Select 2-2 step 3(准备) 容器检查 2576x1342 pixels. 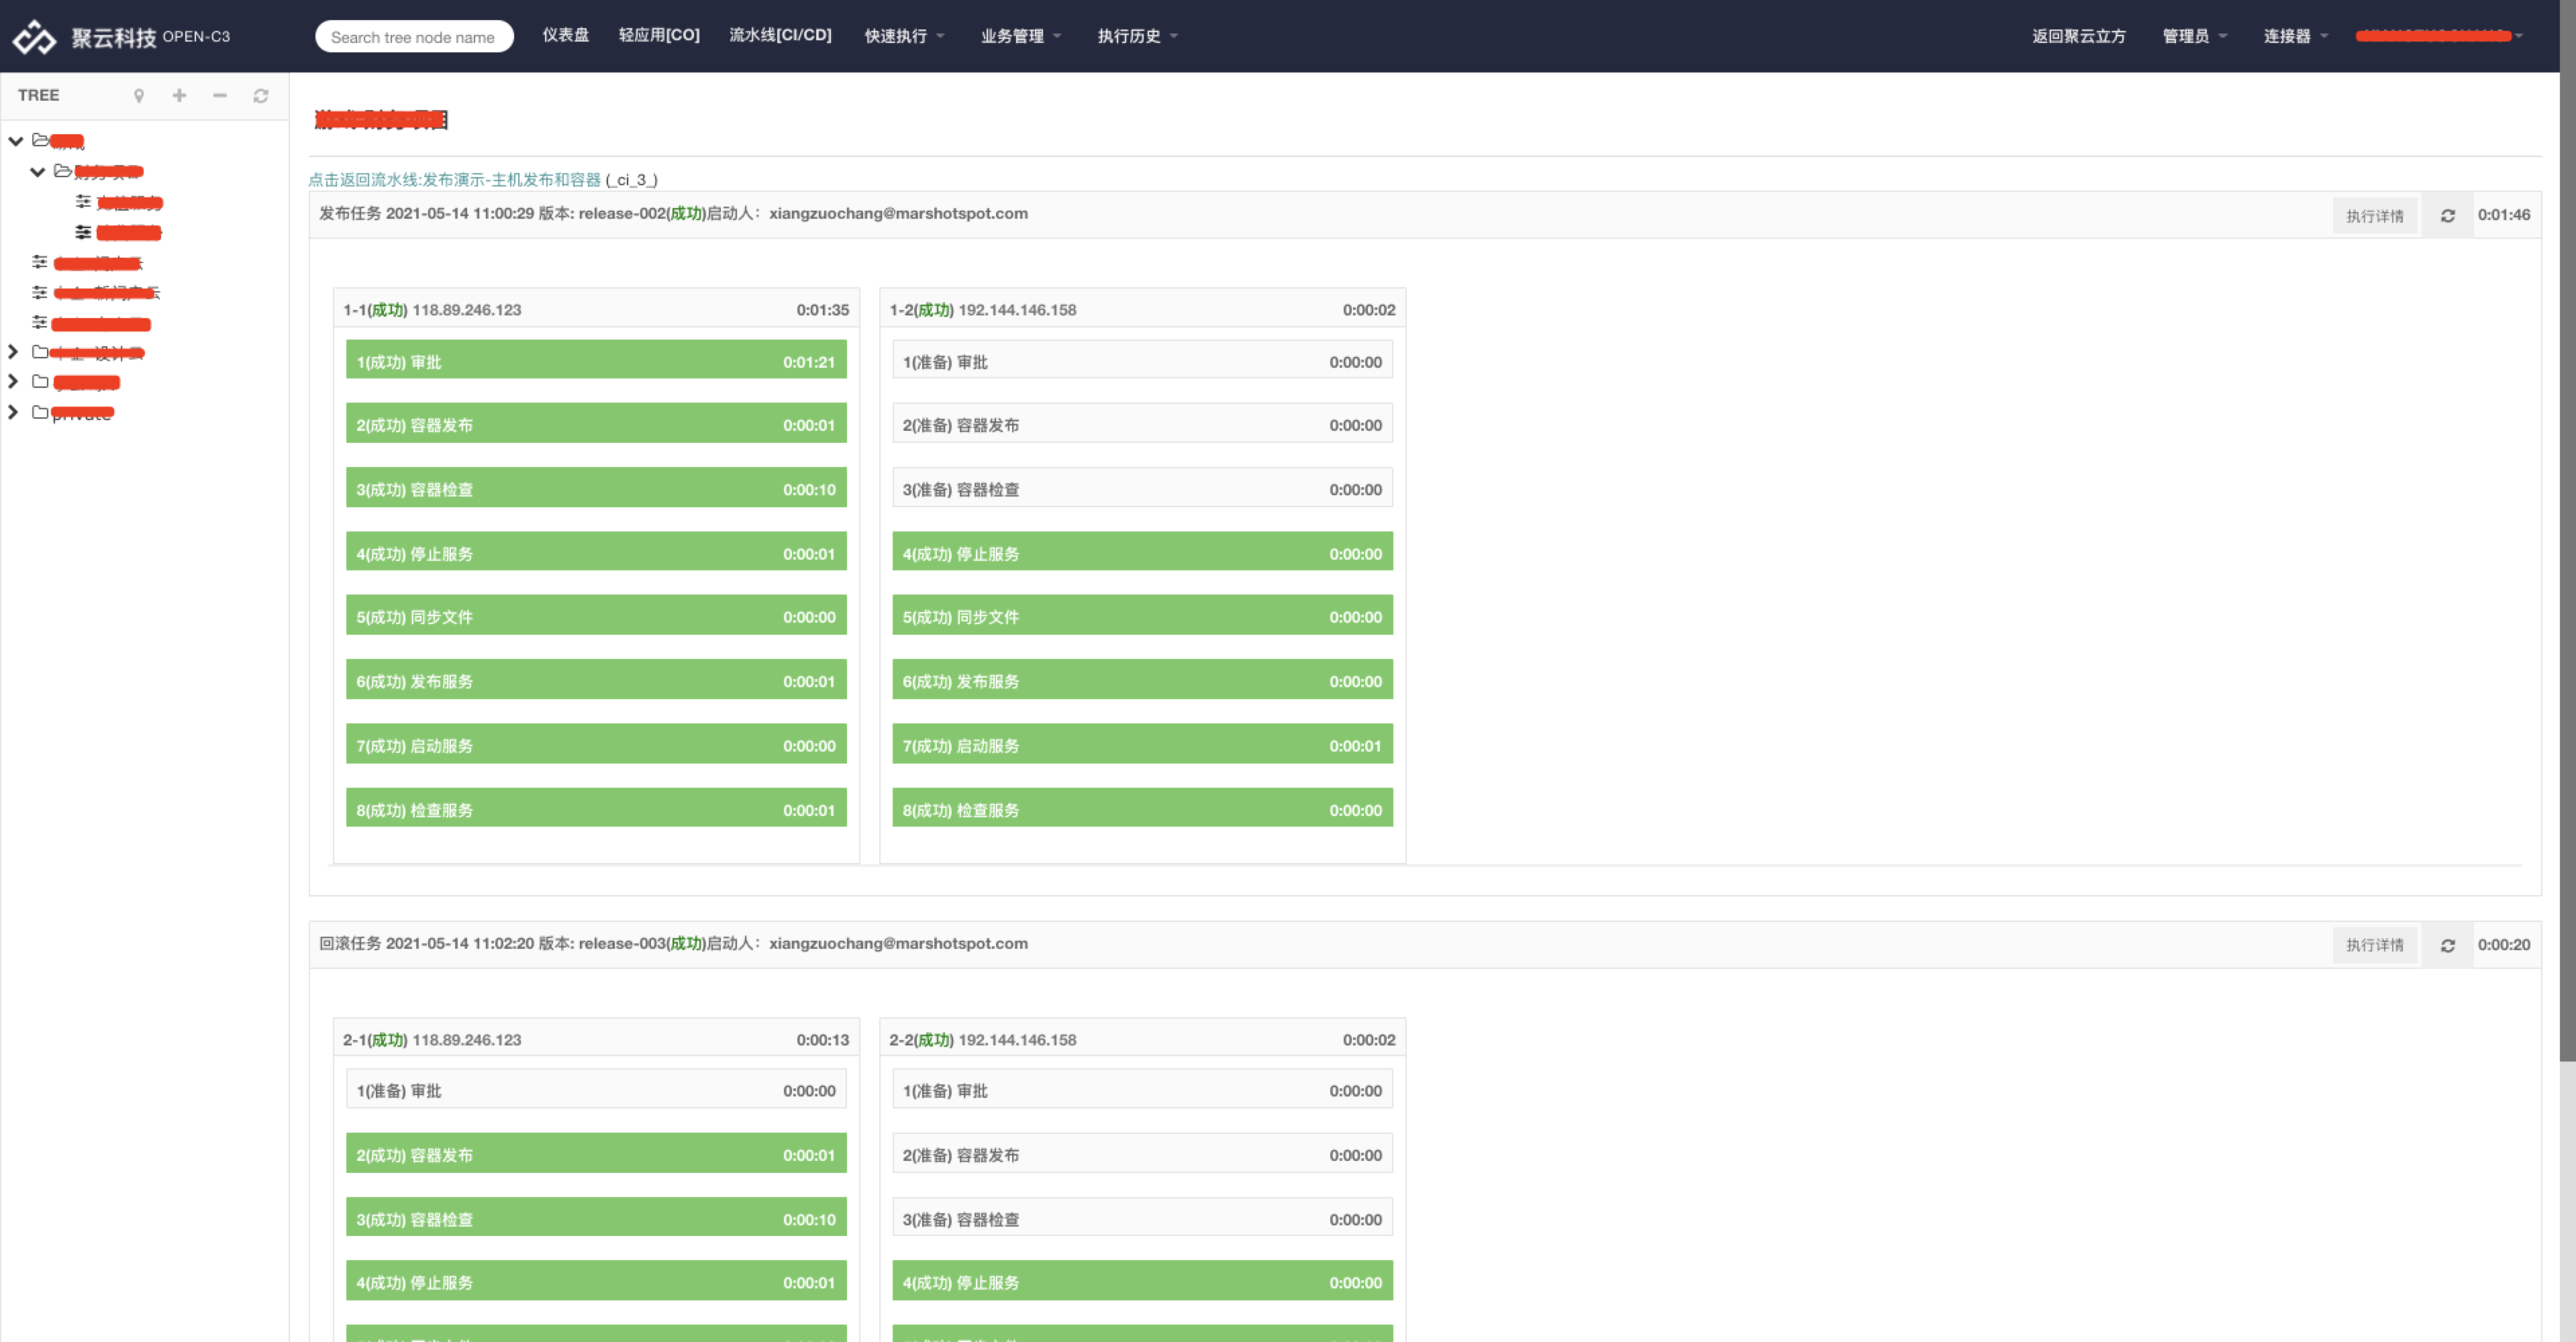click(1142, 1218)
